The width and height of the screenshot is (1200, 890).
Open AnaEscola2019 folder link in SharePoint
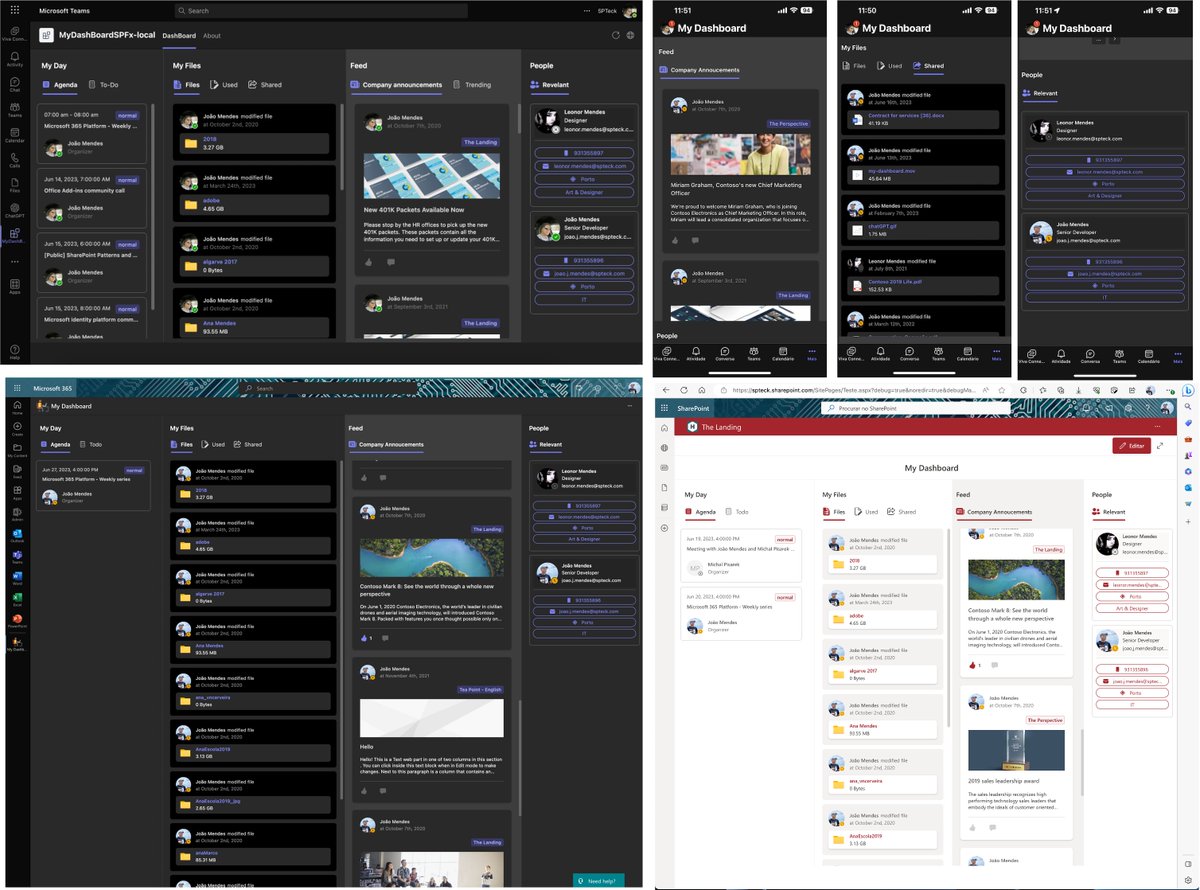pyautogui.click(x=867, y=836)
